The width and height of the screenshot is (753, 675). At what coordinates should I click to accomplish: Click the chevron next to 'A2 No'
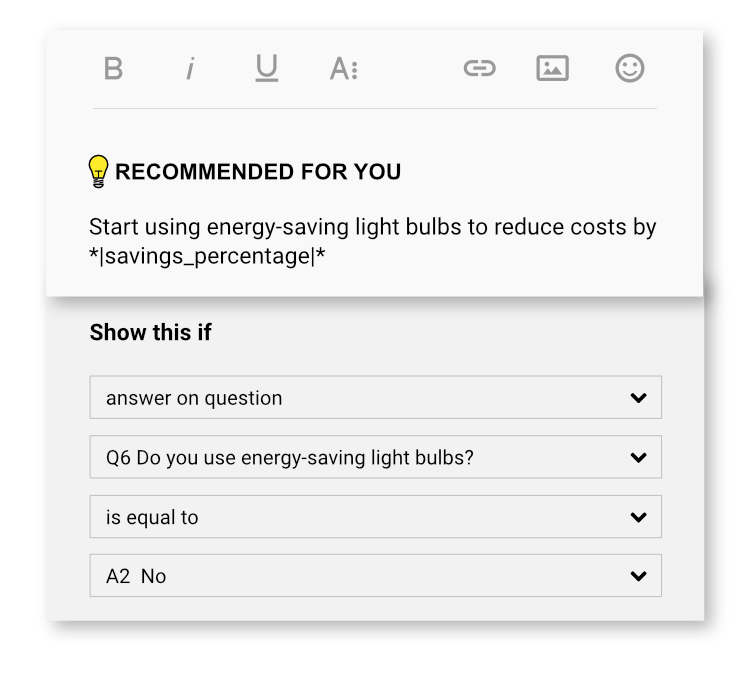639,576
